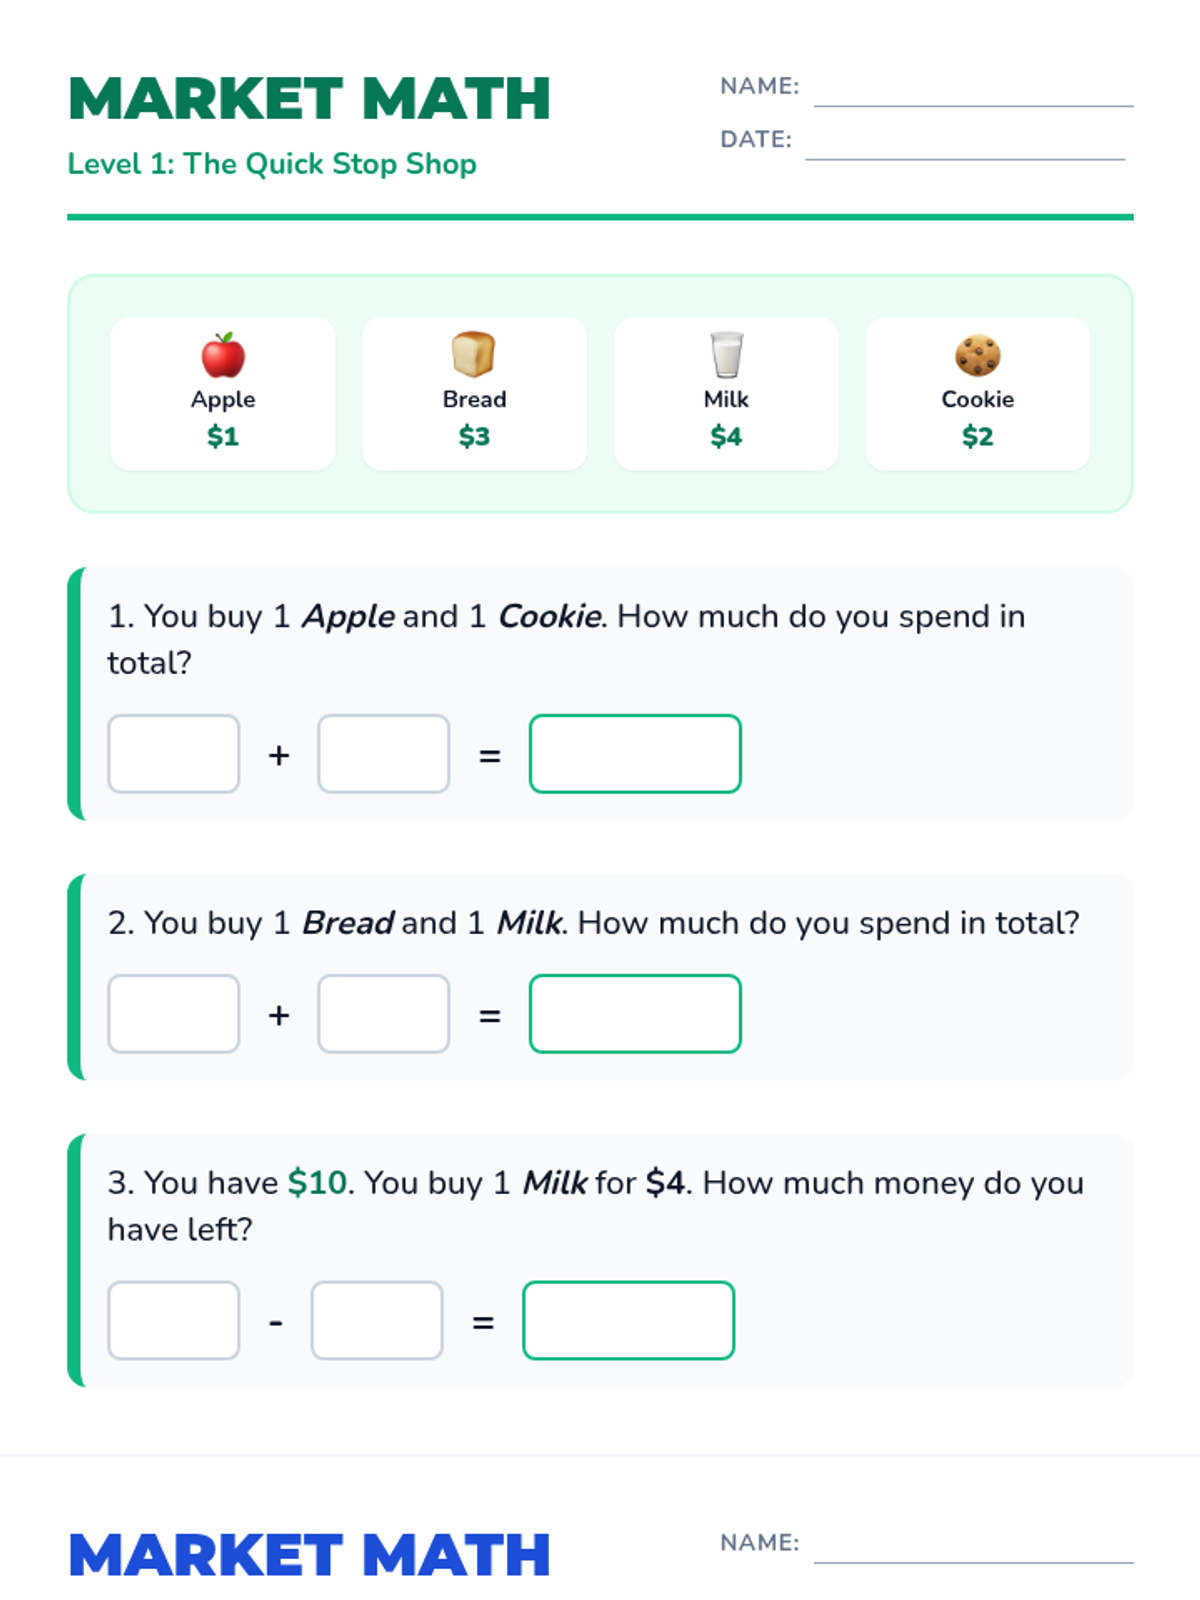
Task: Click the DATE line field
Action: [965, 146]
